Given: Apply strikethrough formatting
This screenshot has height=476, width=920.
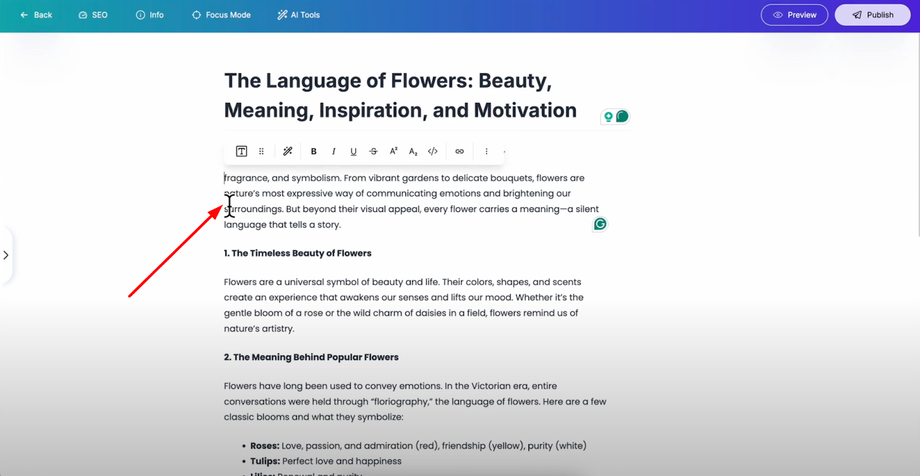Looking at the screenshot, I should tap(373, 151).
